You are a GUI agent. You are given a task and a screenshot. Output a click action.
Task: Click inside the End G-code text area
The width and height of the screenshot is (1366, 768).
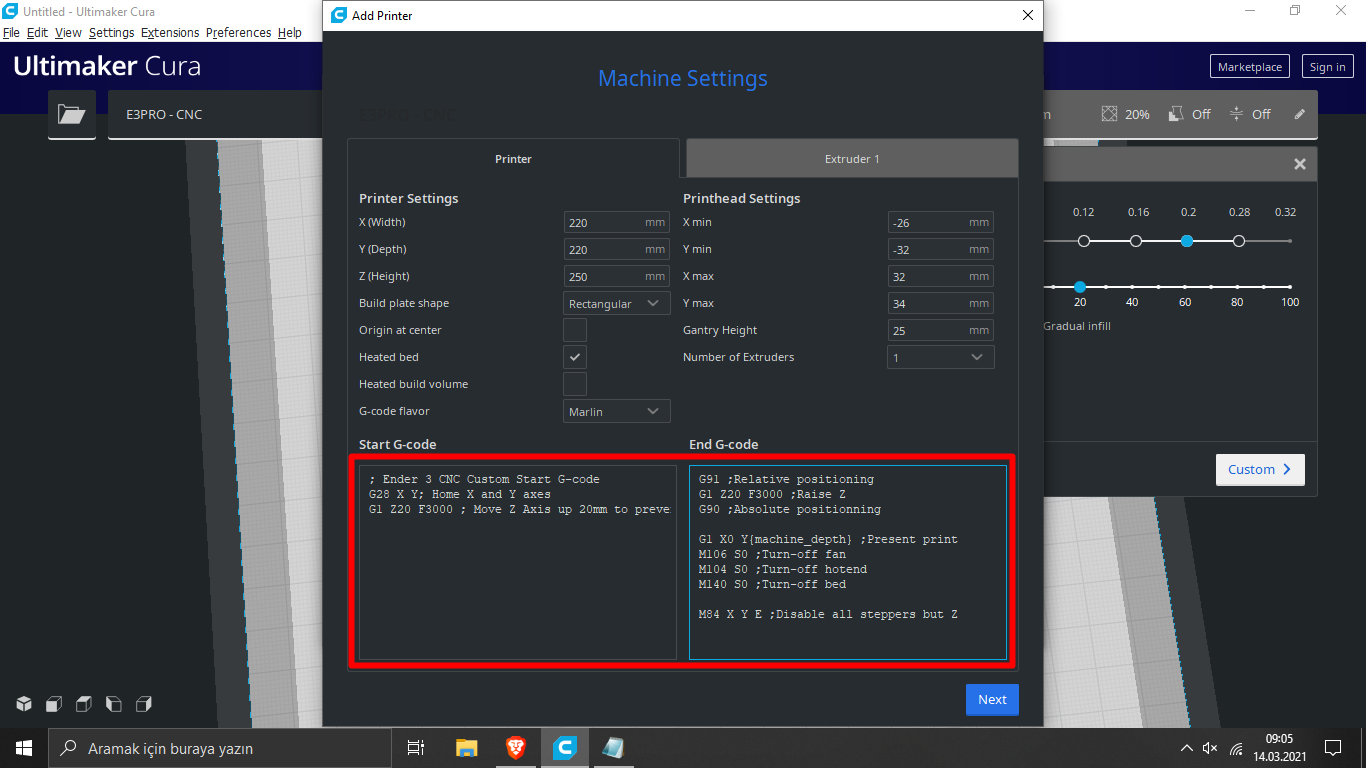(848, 562)
